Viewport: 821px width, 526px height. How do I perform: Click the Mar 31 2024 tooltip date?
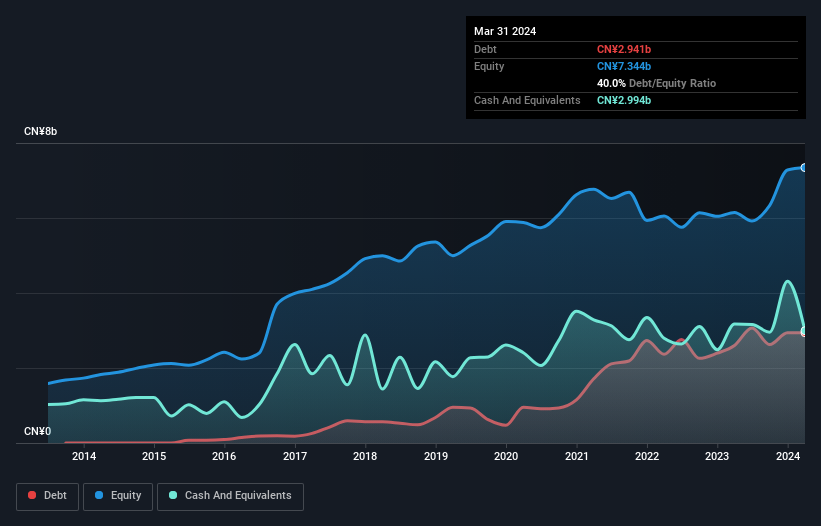(505, 31)
